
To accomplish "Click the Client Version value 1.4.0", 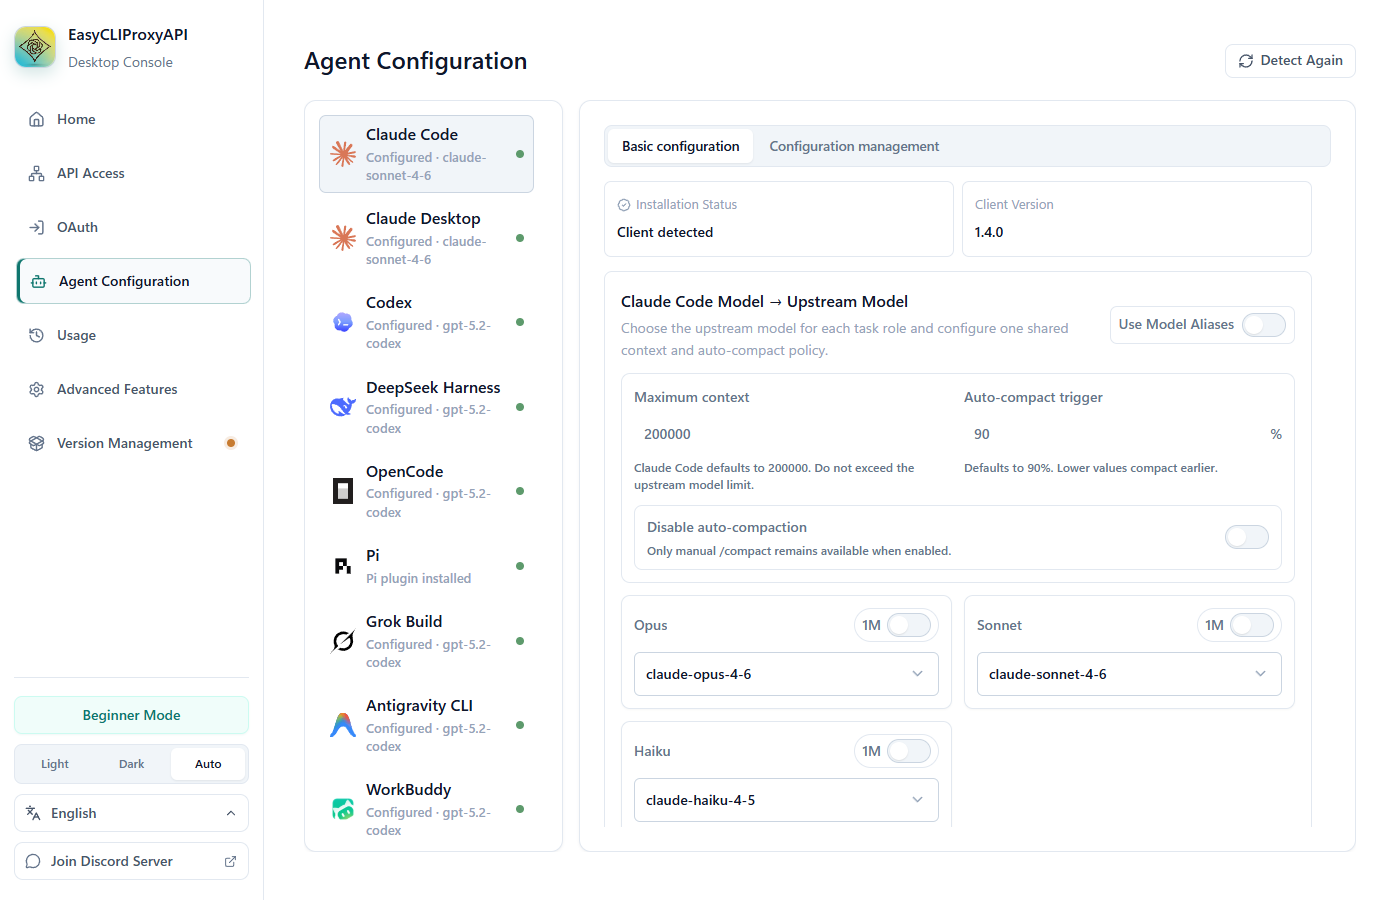I will coord(989,232).
